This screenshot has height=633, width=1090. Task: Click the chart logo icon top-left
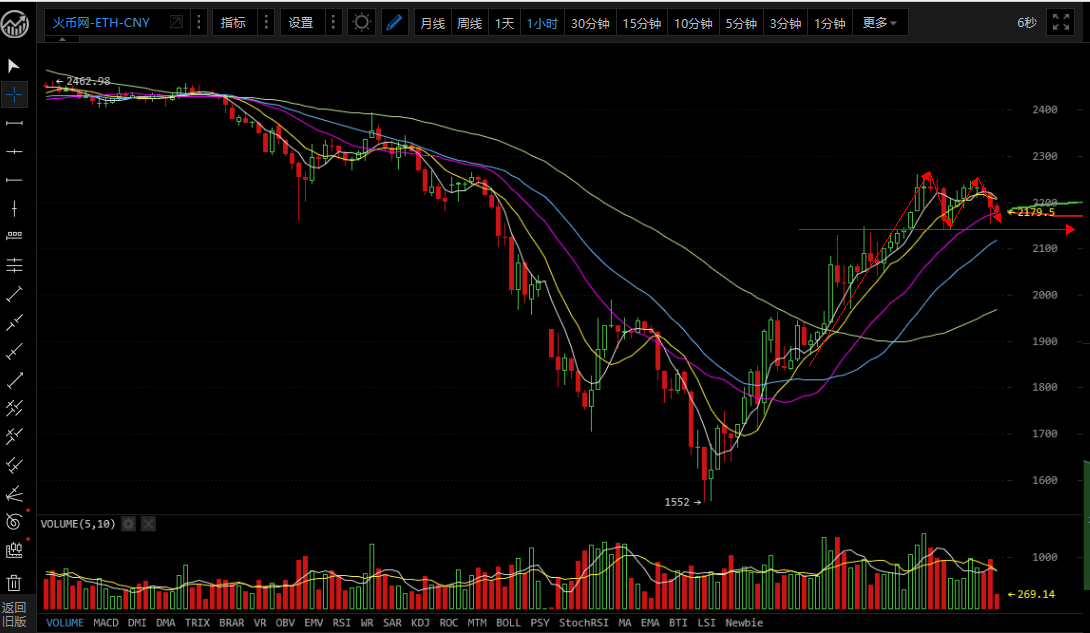(x=15, y=22)
